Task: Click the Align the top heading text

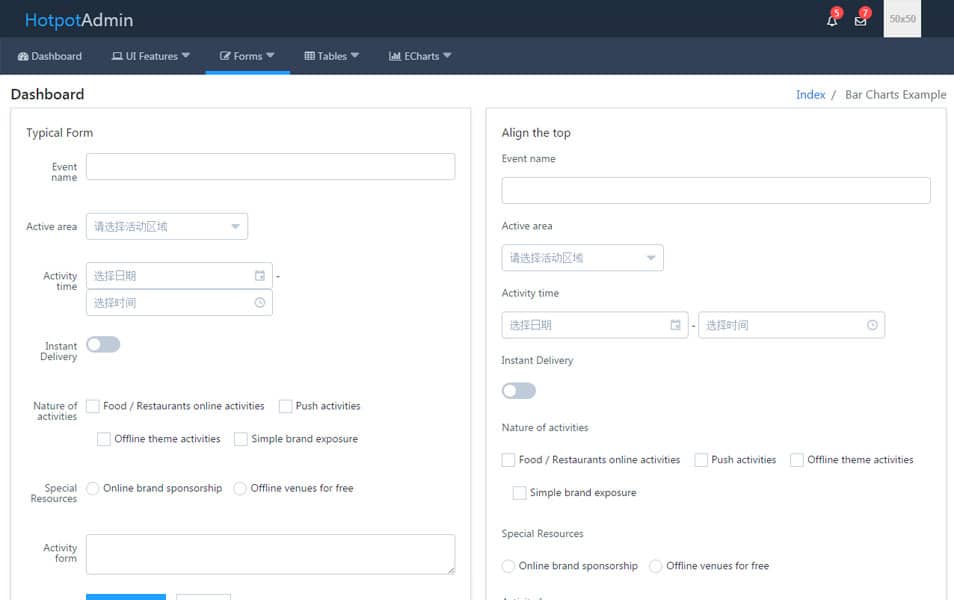Action: 536,133
